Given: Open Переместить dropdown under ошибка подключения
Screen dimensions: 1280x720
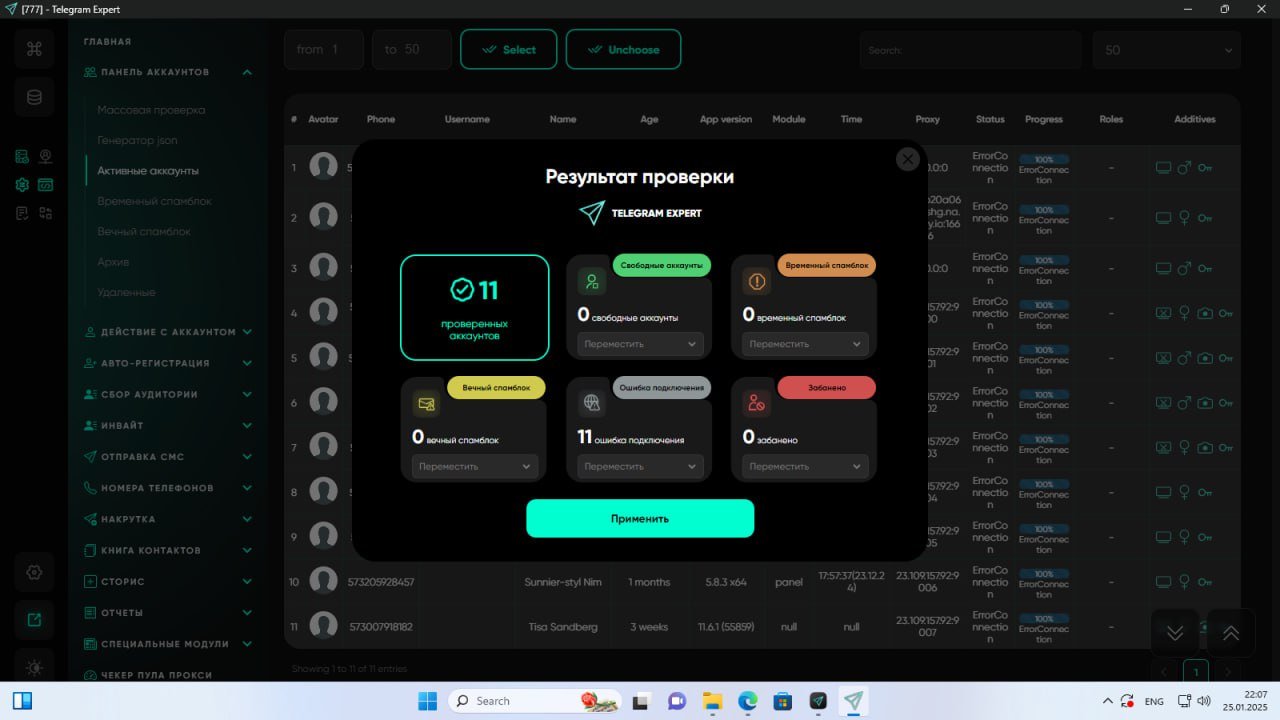Looking at the screenshot, I should [640, 466].
